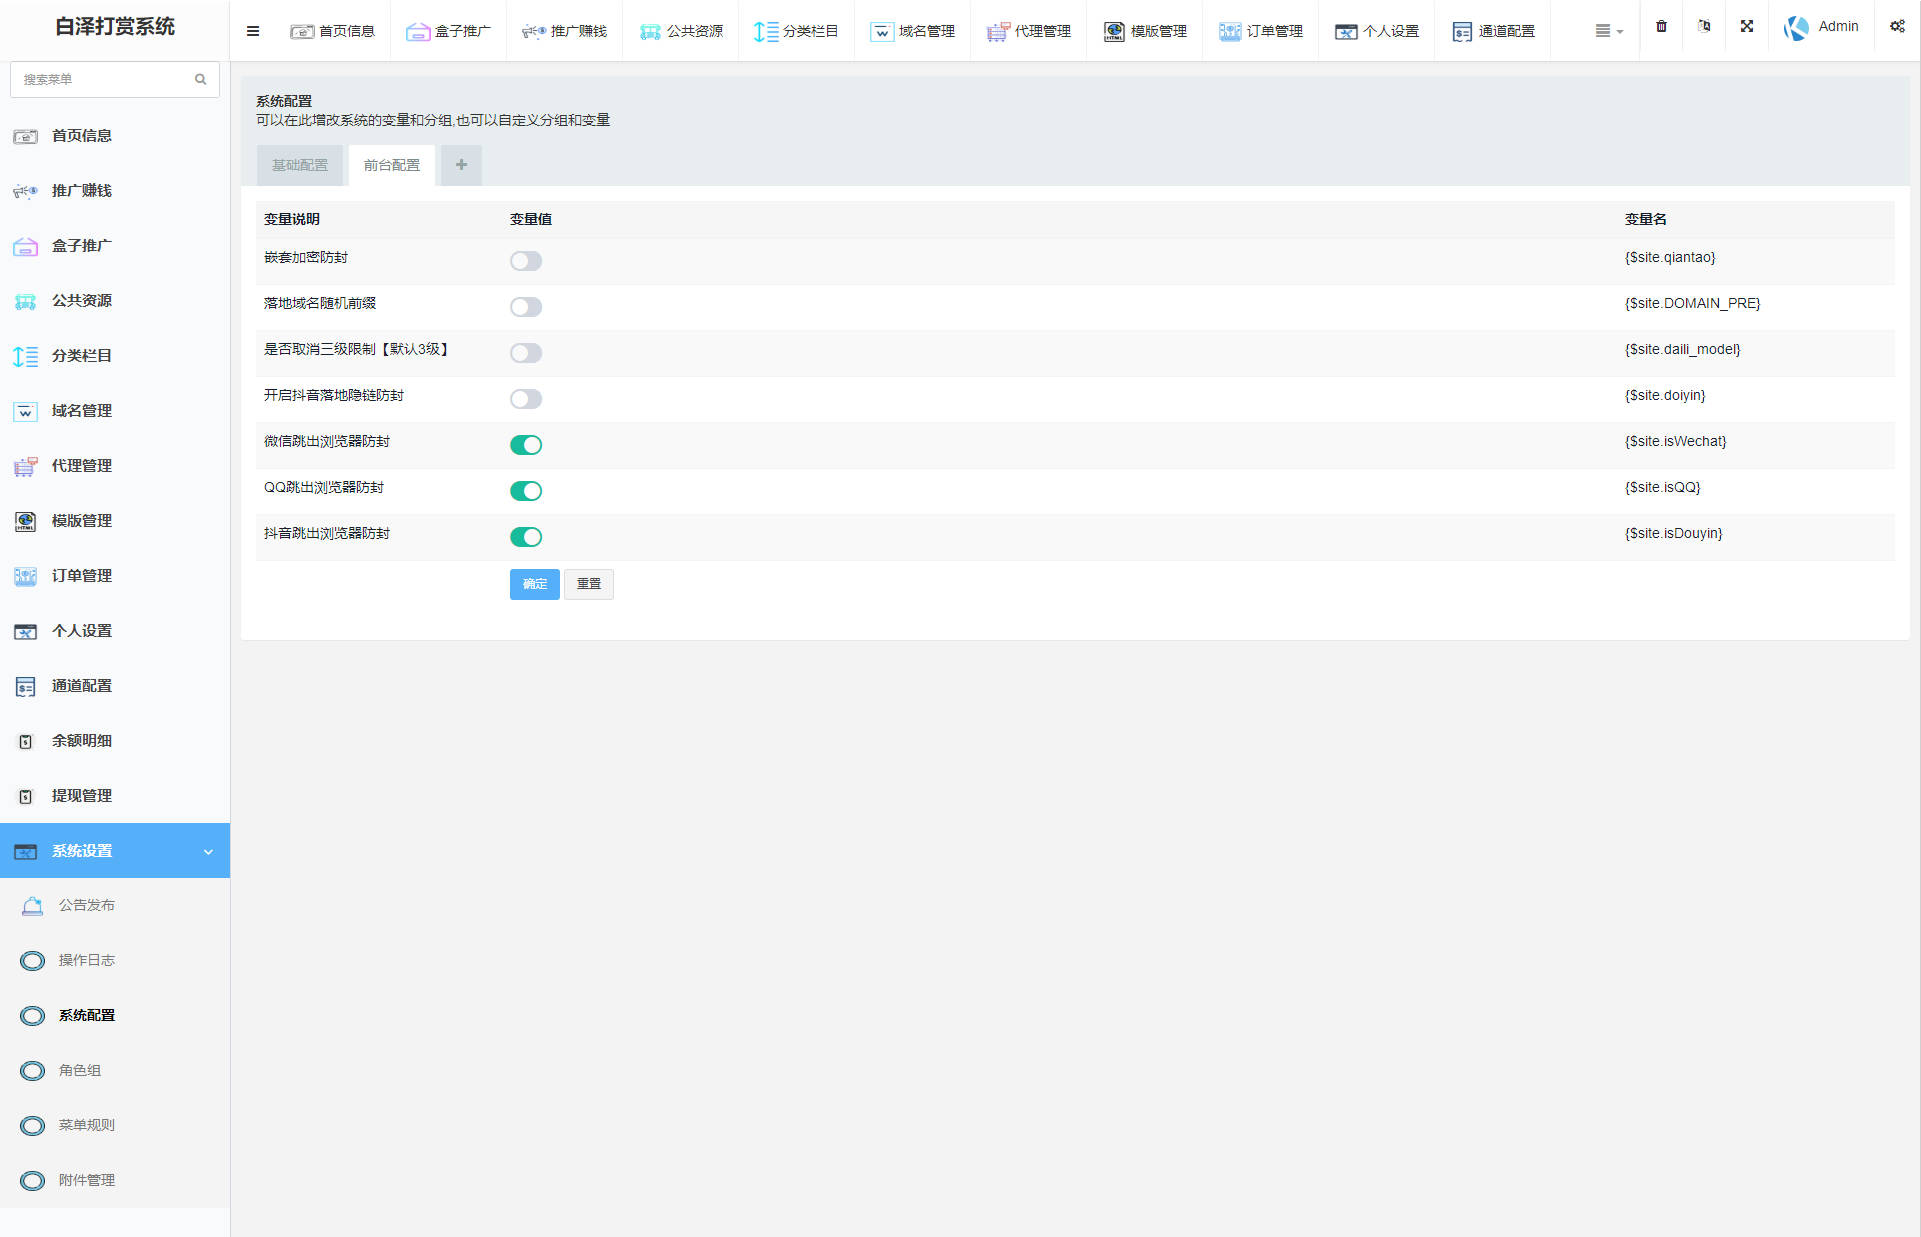Open 首页信息 in the top navigation
The height and width of the screenshot is (1237, 1921).
coord(332,31)
